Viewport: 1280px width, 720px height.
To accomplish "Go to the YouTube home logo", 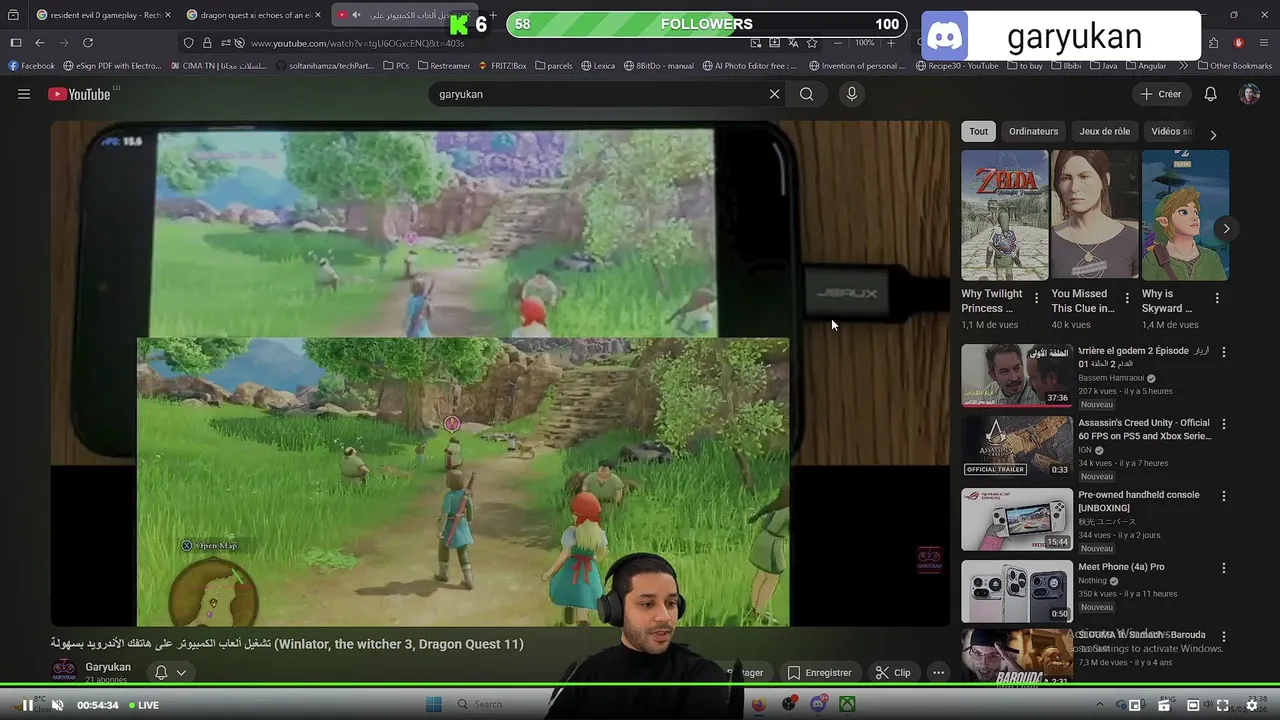I will coord(79,94).
